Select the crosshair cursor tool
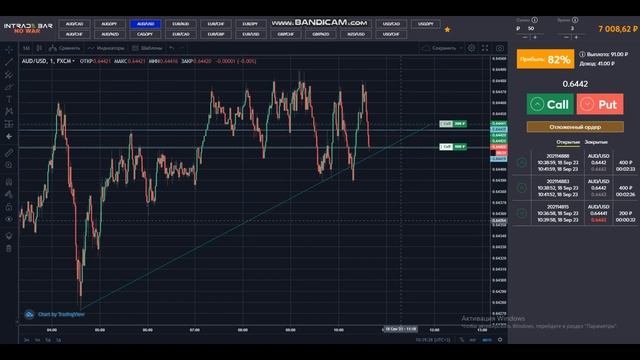The height and width of the screenshot is (360, 640). point(9,50)
